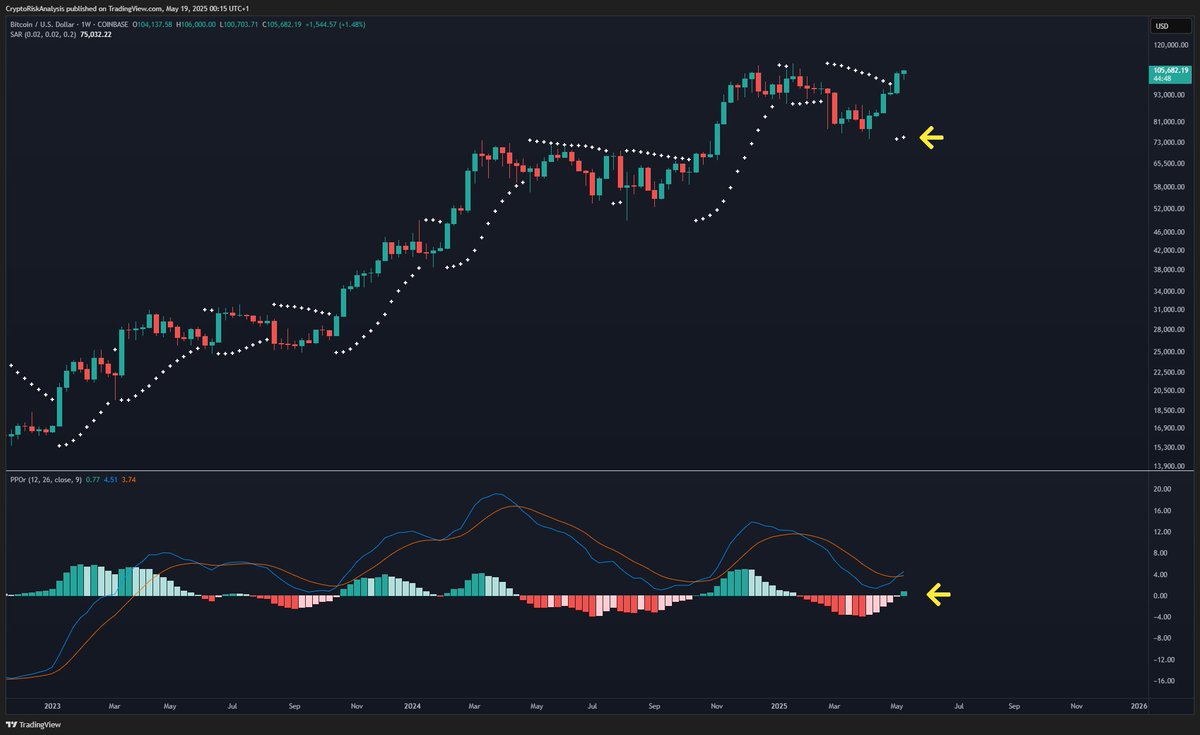Click the 65,500.00 price scale label
Screen dimensions: 1200x735
pyautogui.click(x=1171, y=163)
